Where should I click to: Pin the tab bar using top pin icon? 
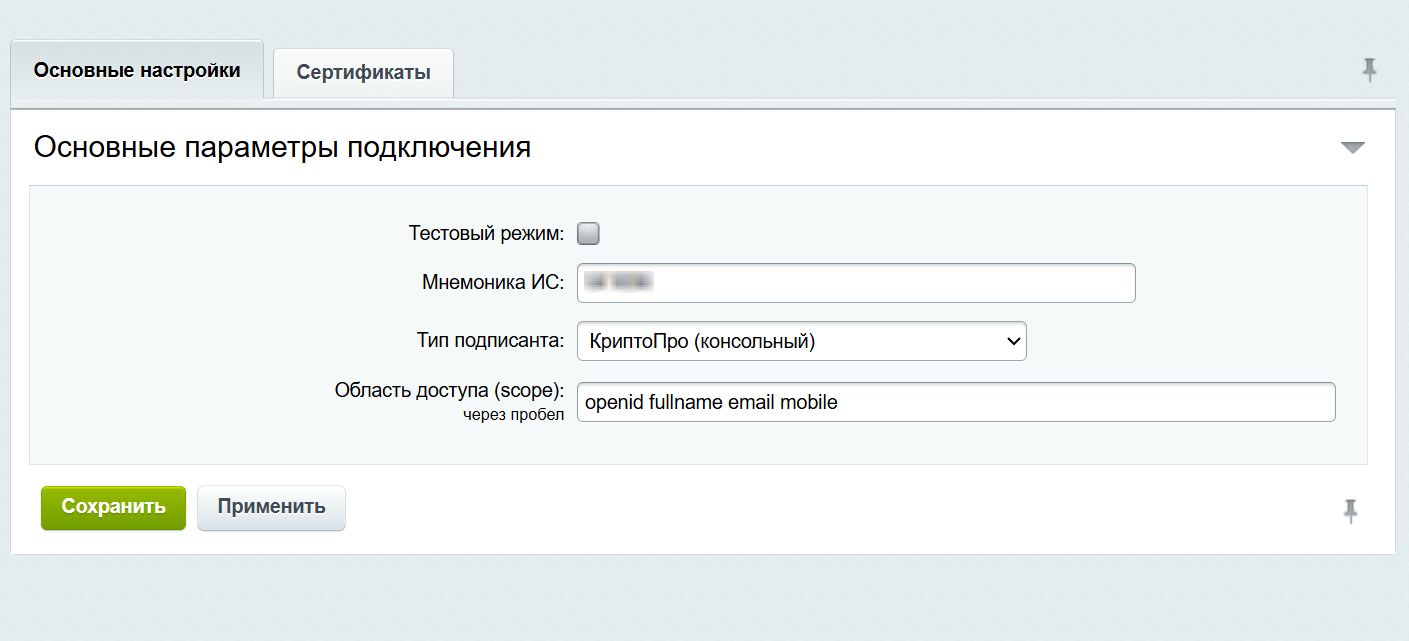point(1369,70)
